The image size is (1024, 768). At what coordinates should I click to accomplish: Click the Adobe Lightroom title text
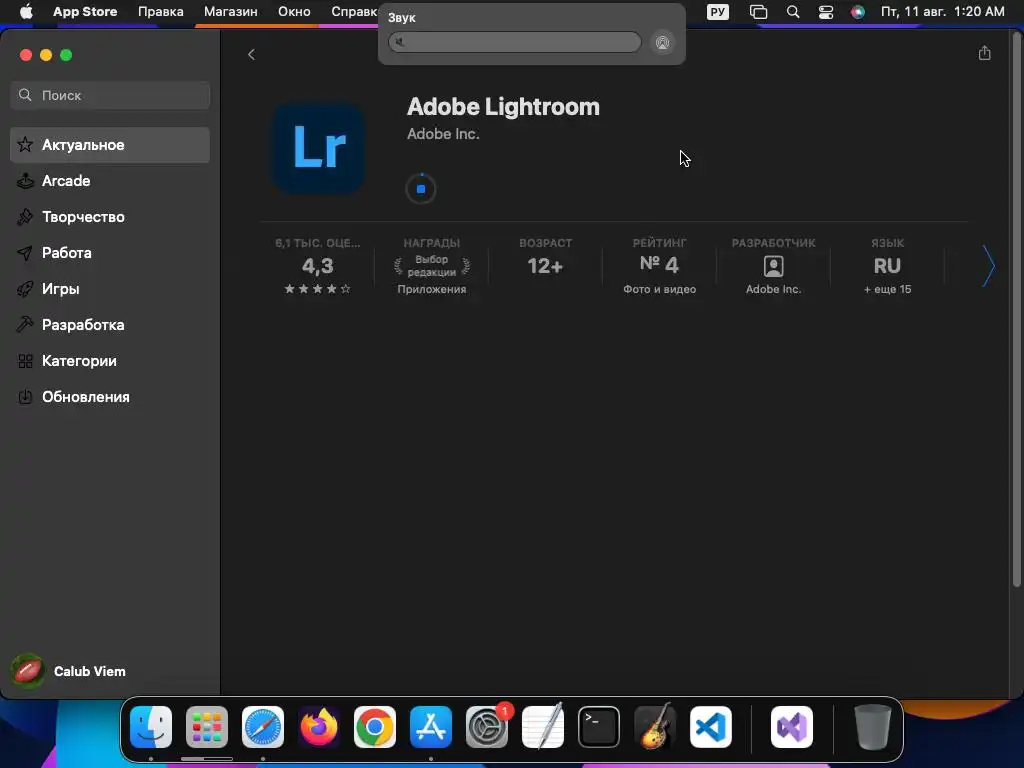[x=503, y=107]
